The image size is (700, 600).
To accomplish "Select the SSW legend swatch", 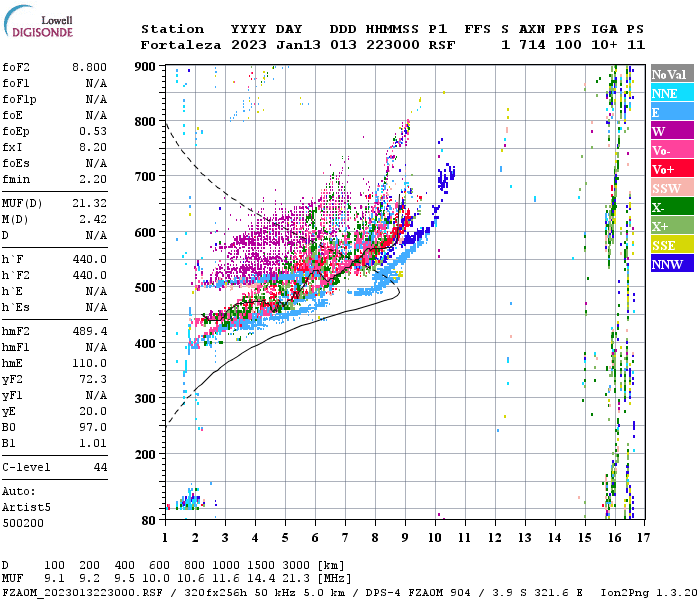I will click(x=672, y=188).
